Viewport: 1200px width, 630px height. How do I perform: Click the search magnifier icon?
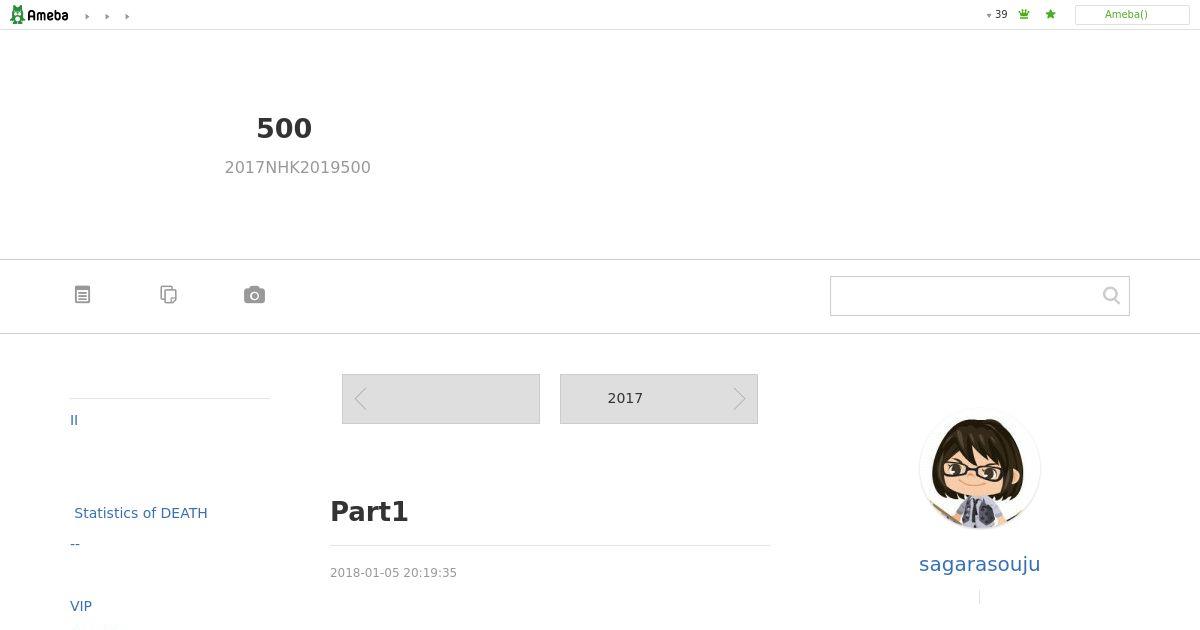point(1111,295)
